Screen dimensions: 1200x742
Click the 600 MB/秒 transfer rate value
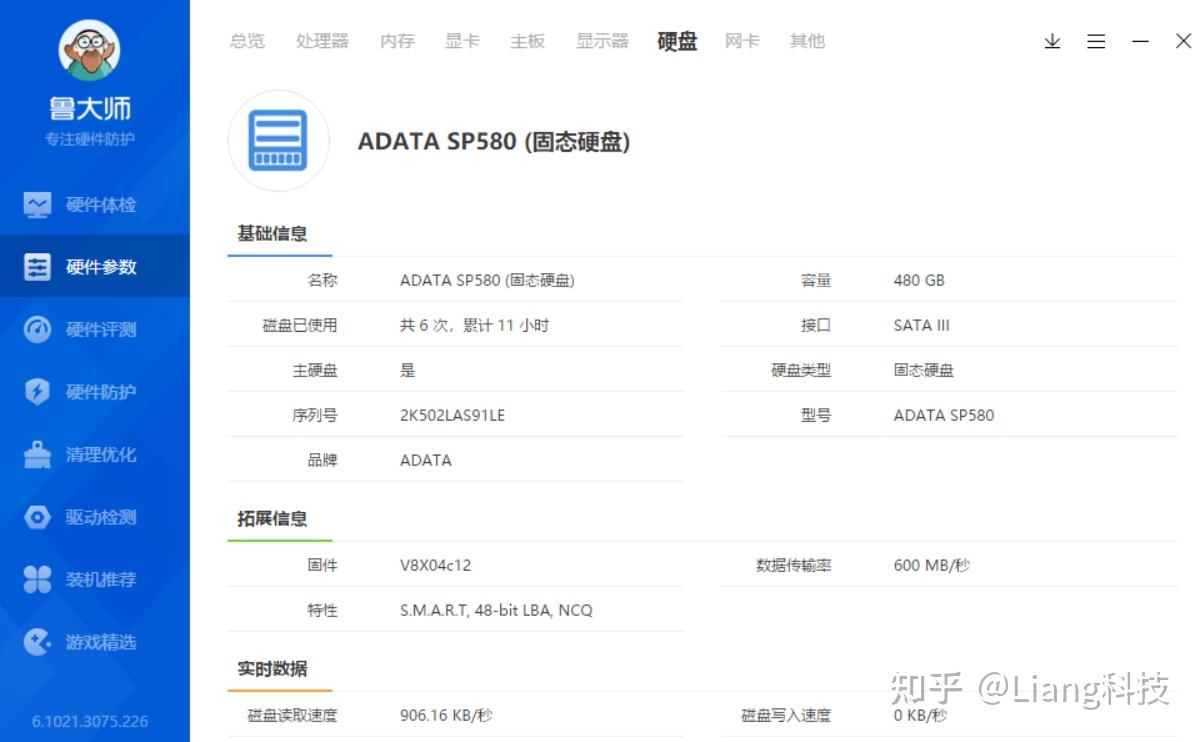pyautogui.click(x=932, y=565)
